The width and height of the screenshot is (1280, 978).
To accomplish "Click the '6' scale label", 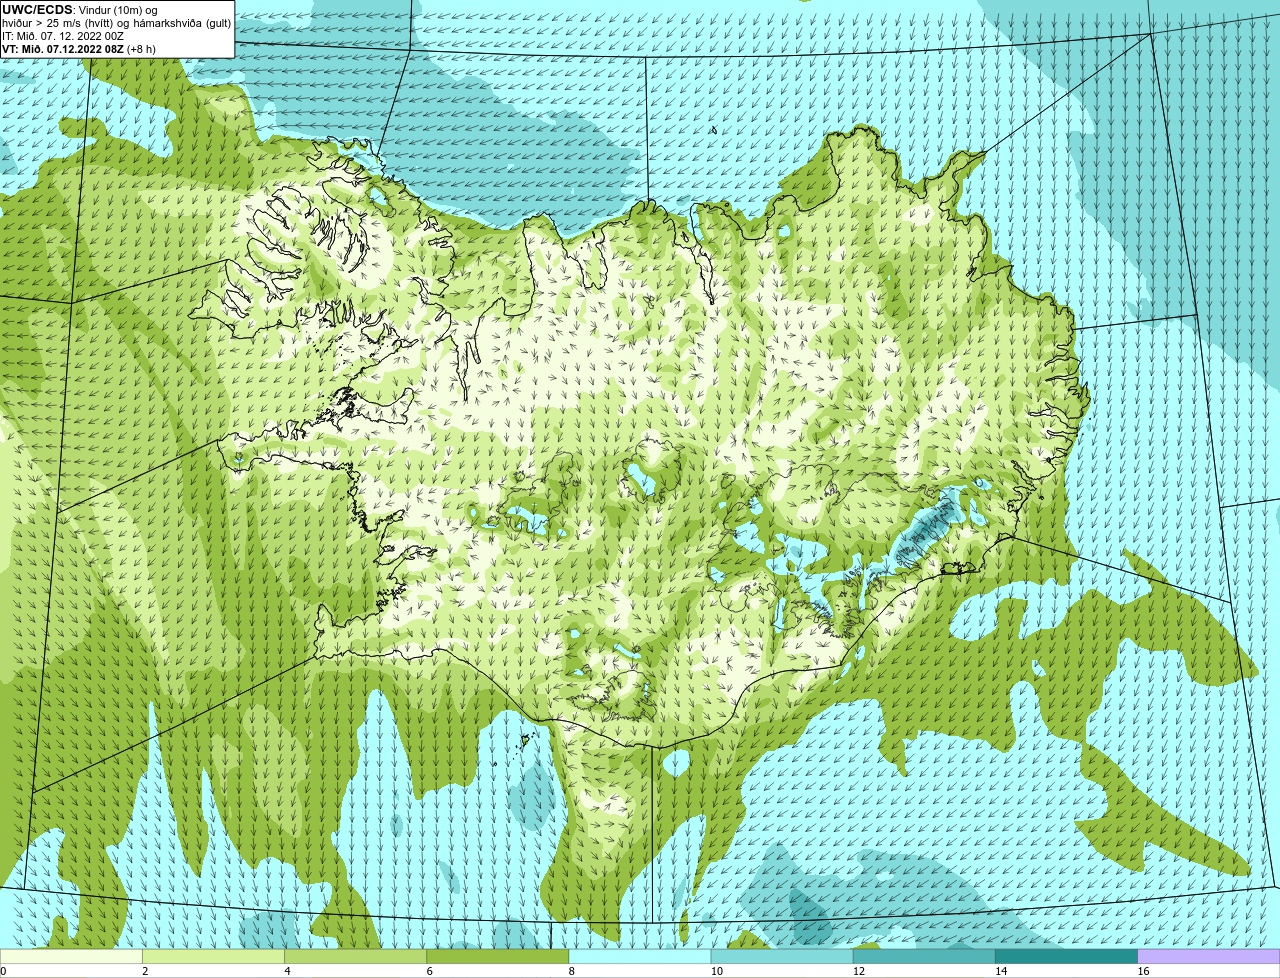I will point(430,971).
